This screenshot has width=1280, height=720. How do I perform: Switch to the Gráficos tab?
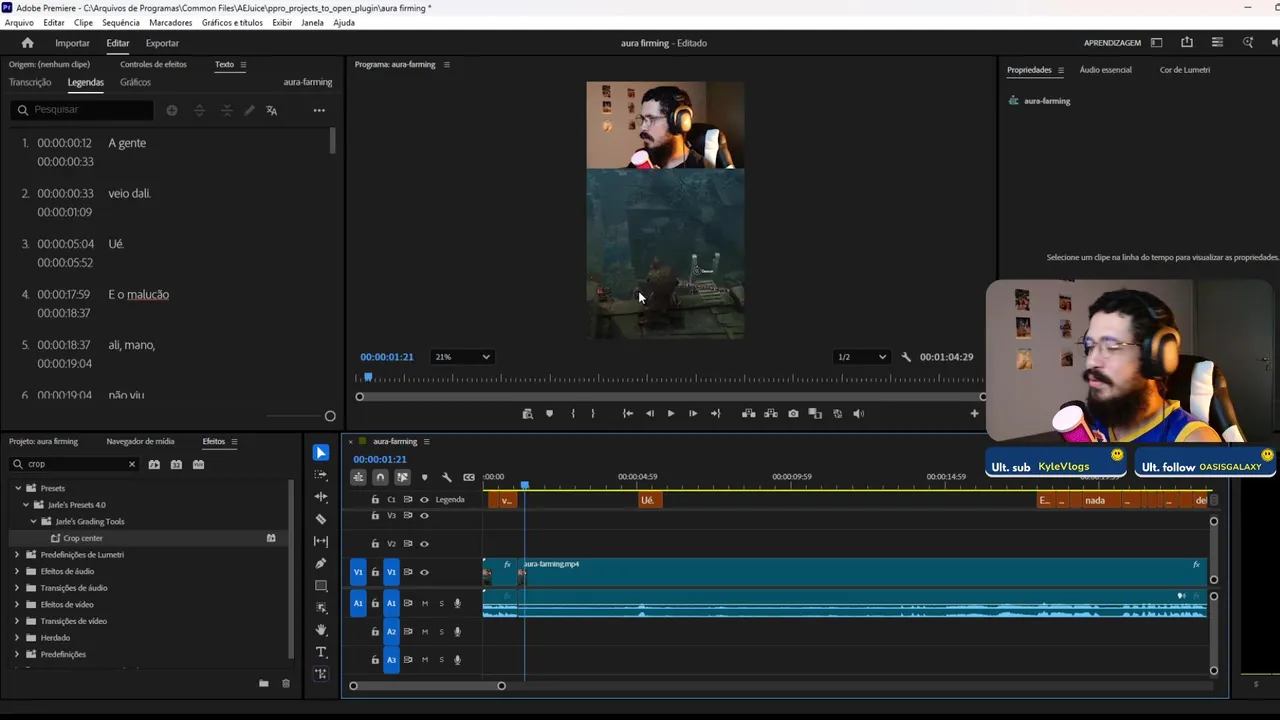tap(135, 82)
